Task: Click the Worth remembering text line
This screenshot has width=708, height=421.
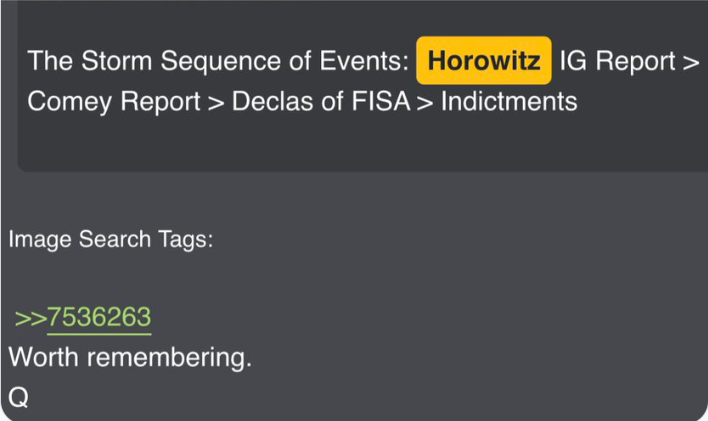Action: [130, 358]
